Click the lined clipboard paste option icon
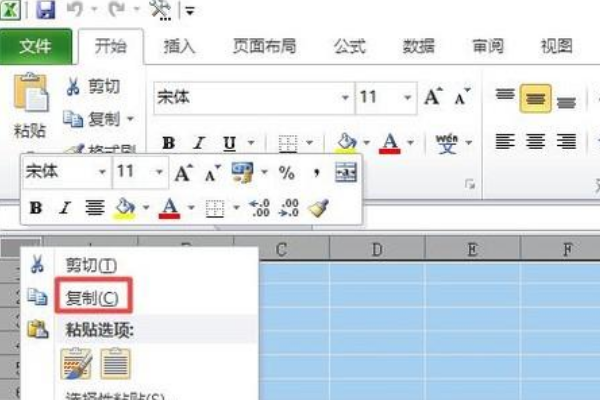600x400 pixels. coord(116,363)
